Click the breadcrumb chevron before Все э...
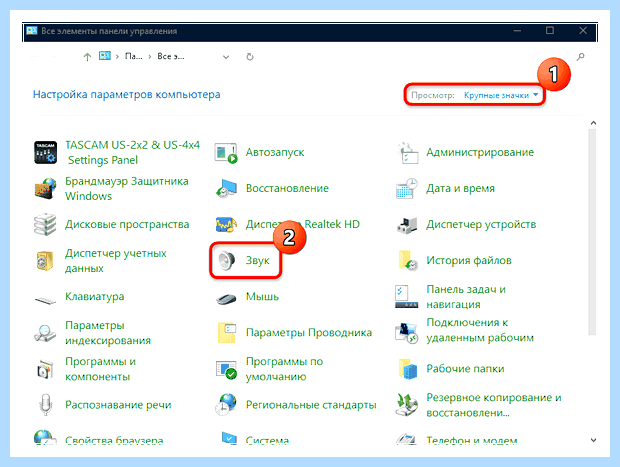Viewport: 620px width, 467px height. click(x=150, y=57)
